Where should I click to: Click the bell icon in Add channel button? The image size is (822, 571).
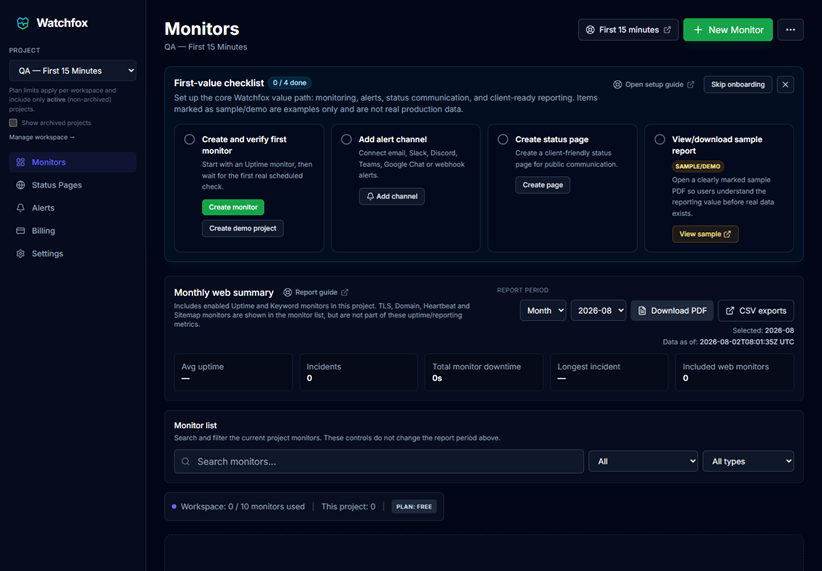(x=370, y=196)
